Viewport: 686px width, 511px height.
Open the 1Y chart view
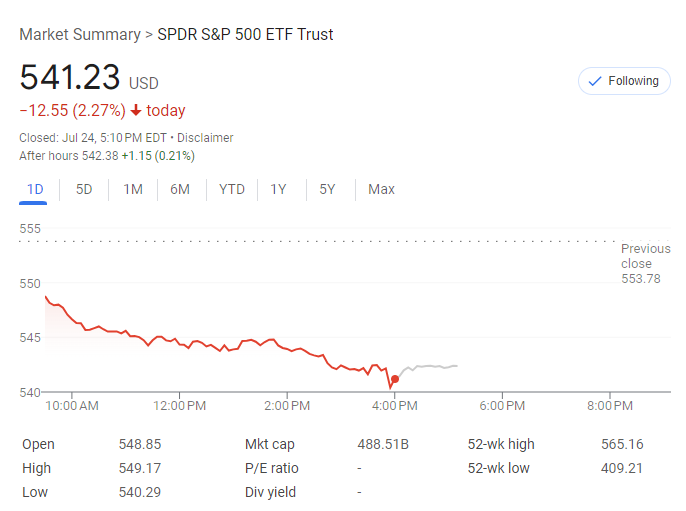279,189
